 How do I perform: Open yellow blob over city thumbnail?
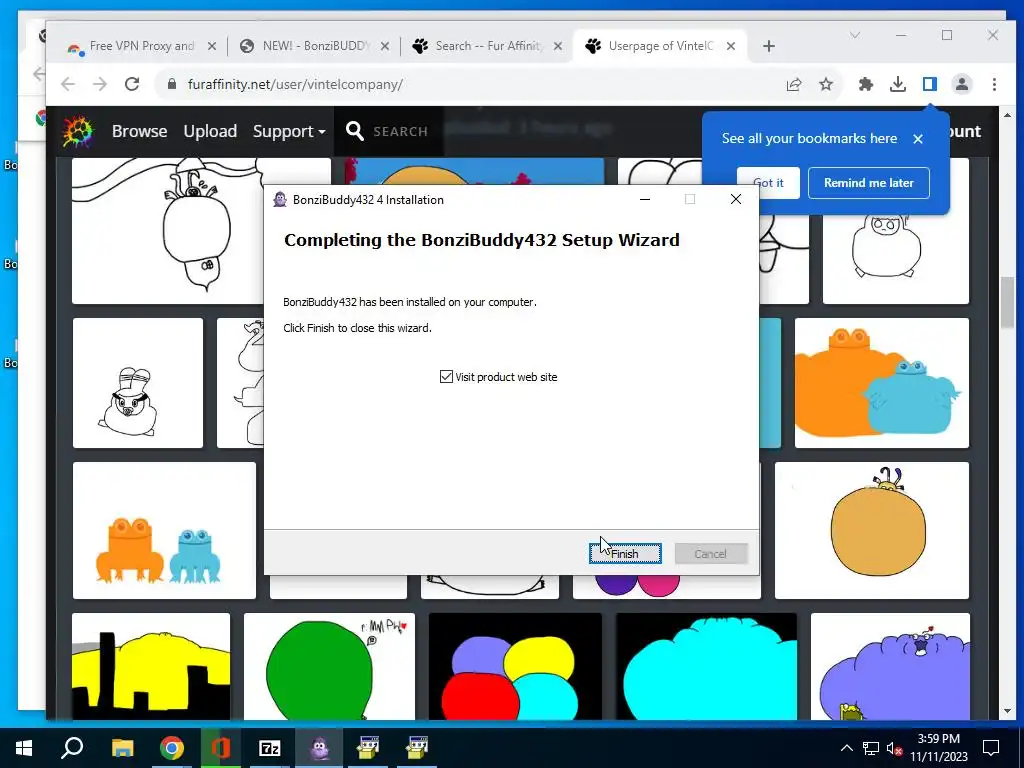point(151,666)
